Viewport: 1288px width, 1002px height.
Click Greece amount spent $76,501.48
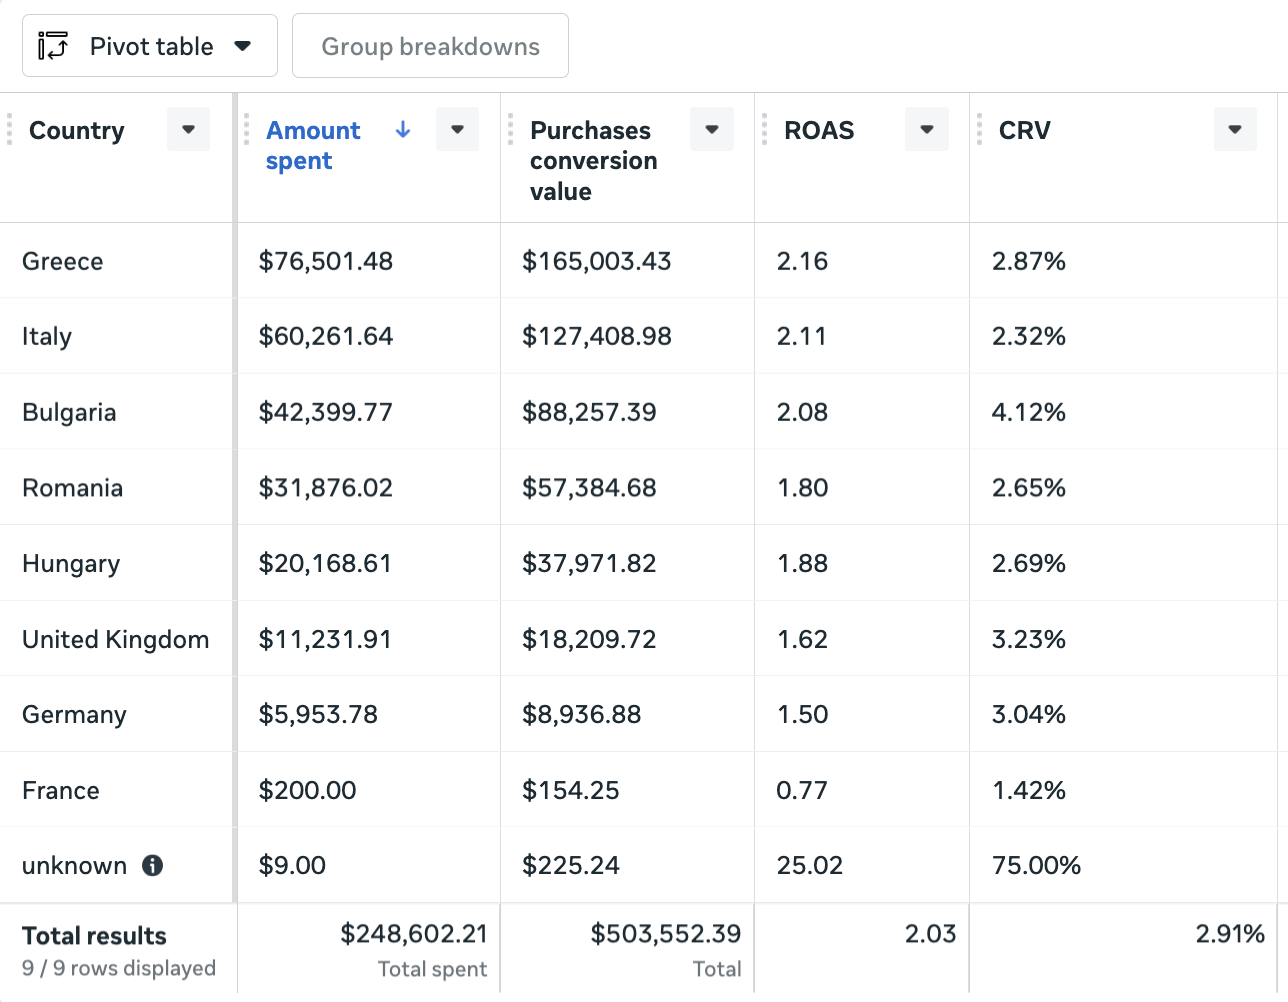click(x=326, y=261)
